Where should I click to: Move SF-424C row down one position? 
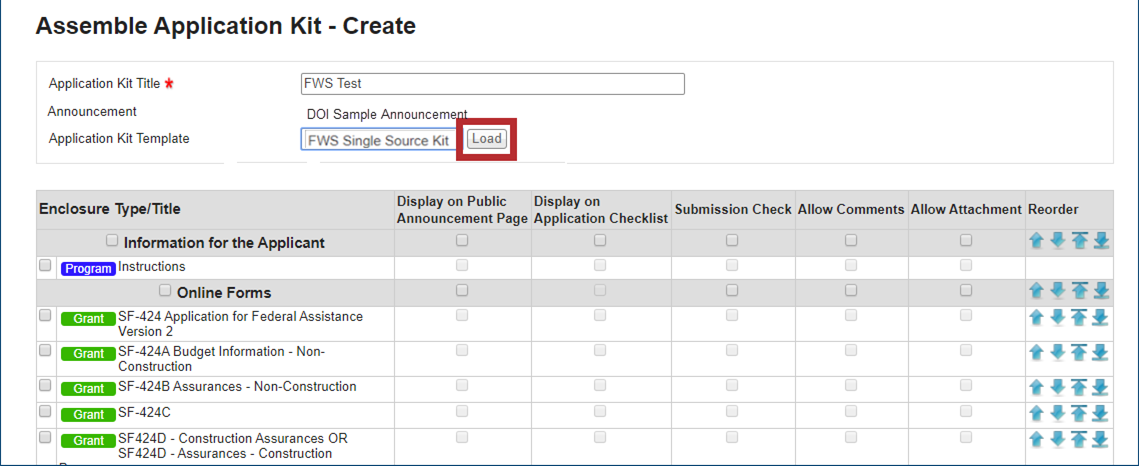pyautogui.click(x=1057, y=413)
